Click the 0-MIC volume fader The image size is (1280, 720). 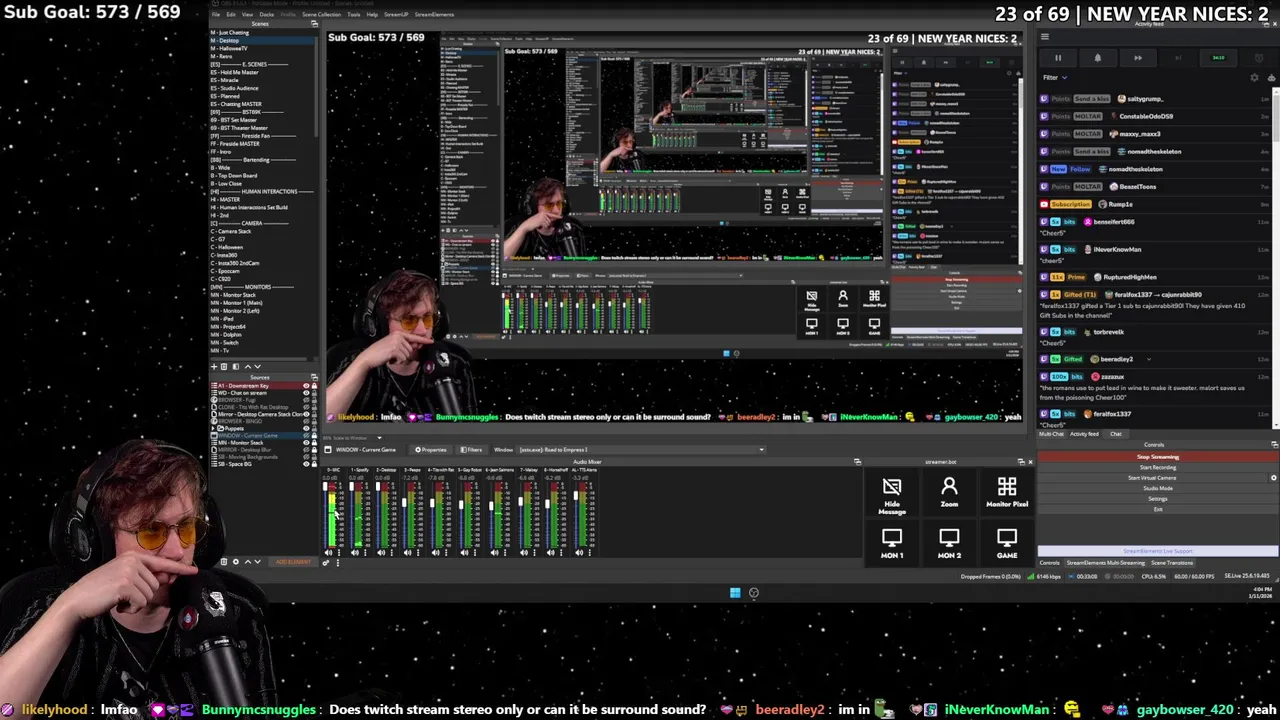325,486
